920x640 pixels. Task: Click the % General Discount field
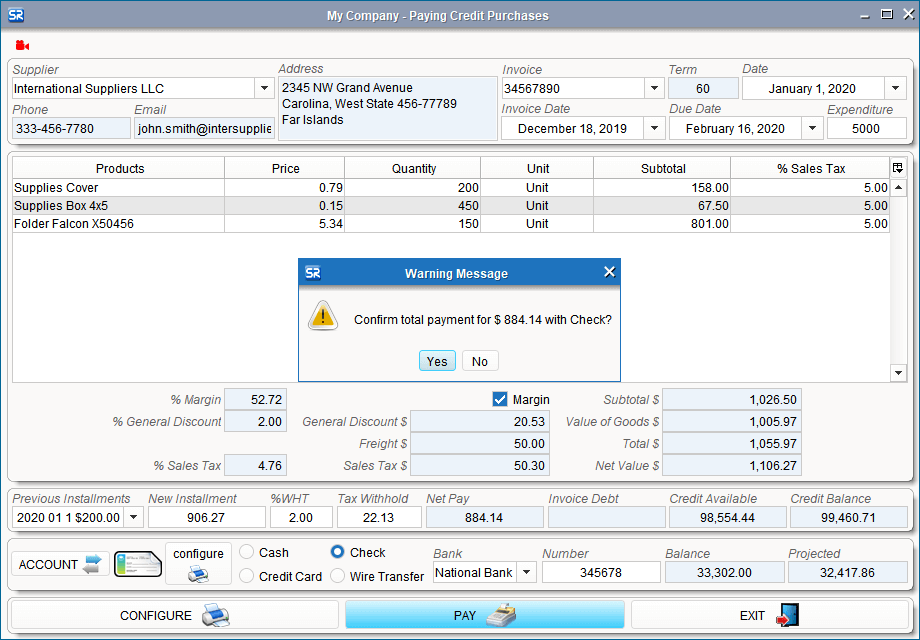255,422
